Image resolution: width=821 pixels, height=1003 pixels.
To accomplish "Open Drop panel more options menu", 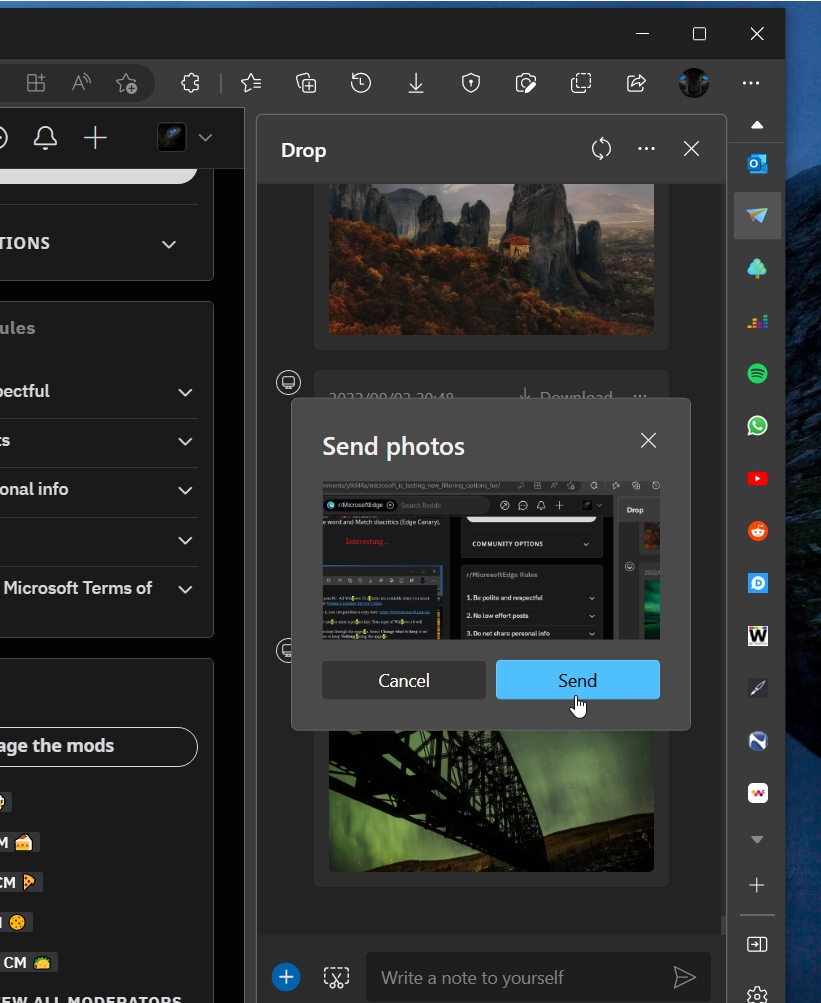I will (646, 149).
